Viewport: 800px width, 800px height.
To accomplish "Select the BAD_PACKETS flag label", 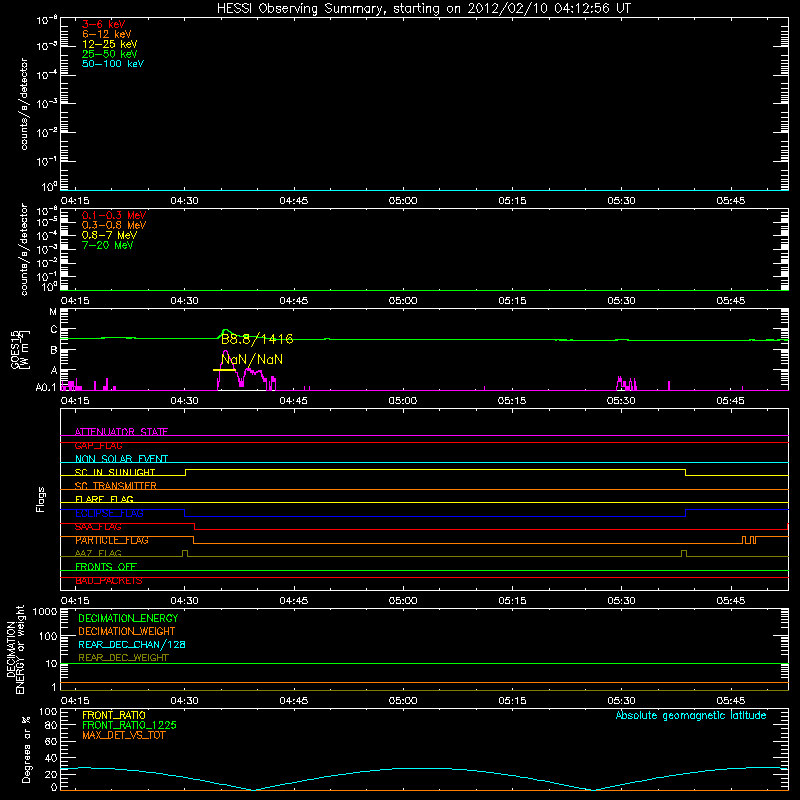I will (109, 581).
